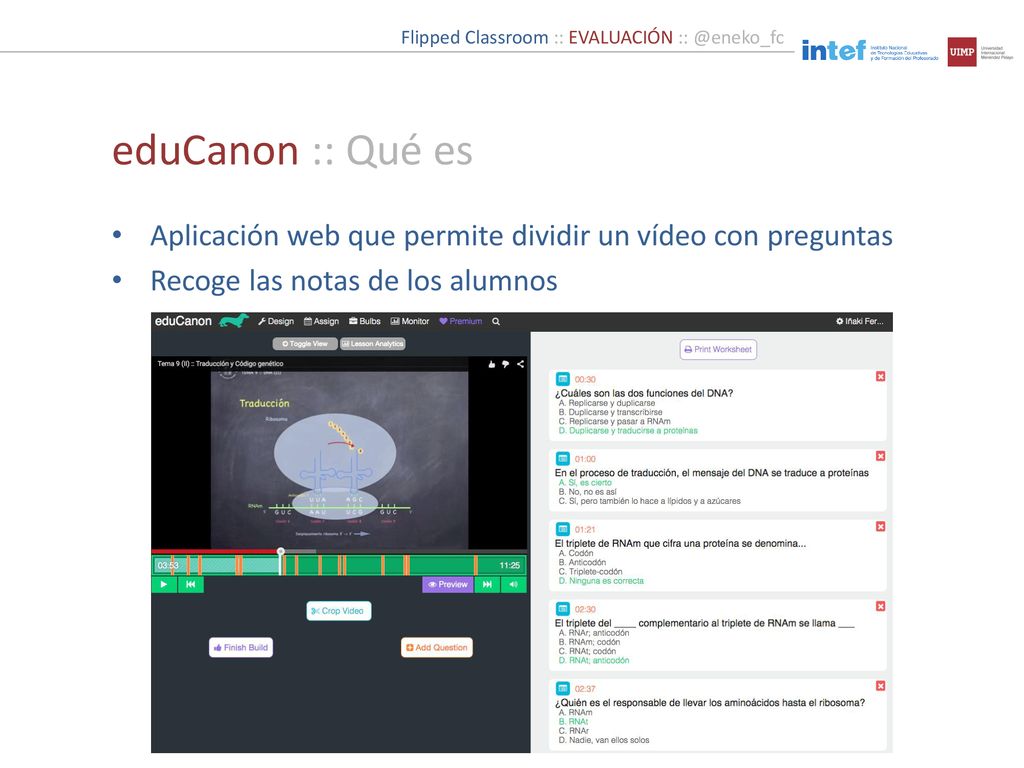Open Iñaki Fer... user settings menu
1024x768 pixels.
coord(859,321)
